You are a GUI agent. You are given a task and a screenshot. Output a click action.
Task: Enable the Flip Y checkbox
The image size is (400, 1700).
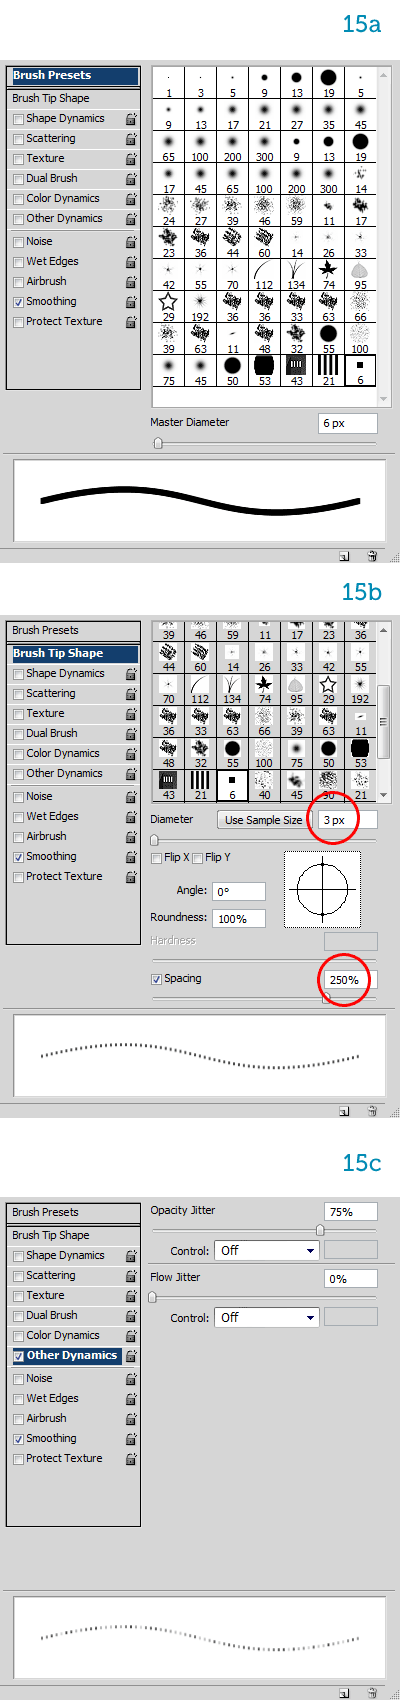point(197,858)
